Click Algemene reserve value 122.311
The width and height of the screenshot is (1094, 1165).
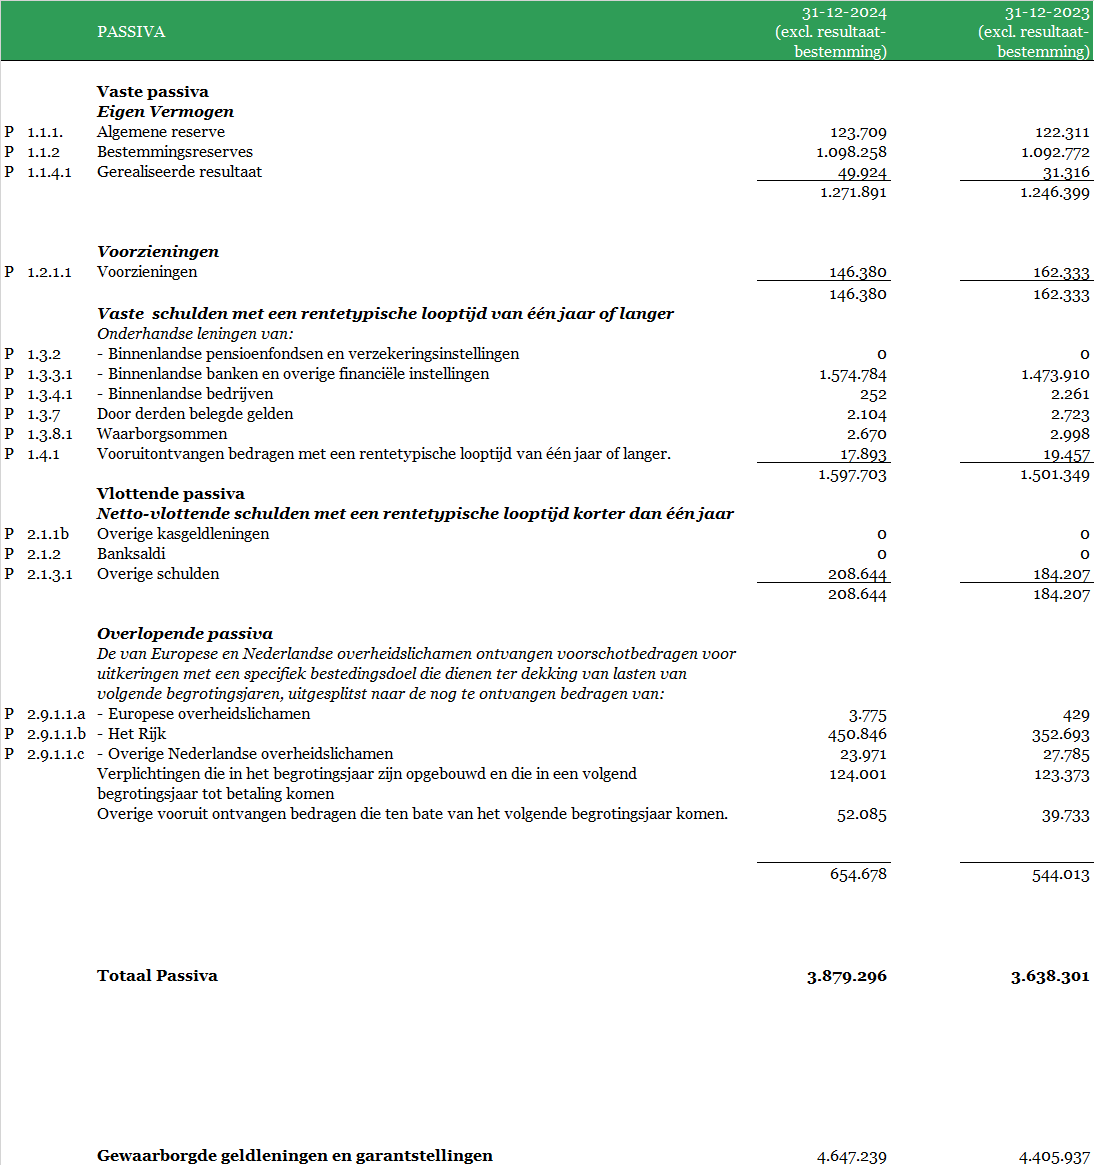[x=1062, y=132]
